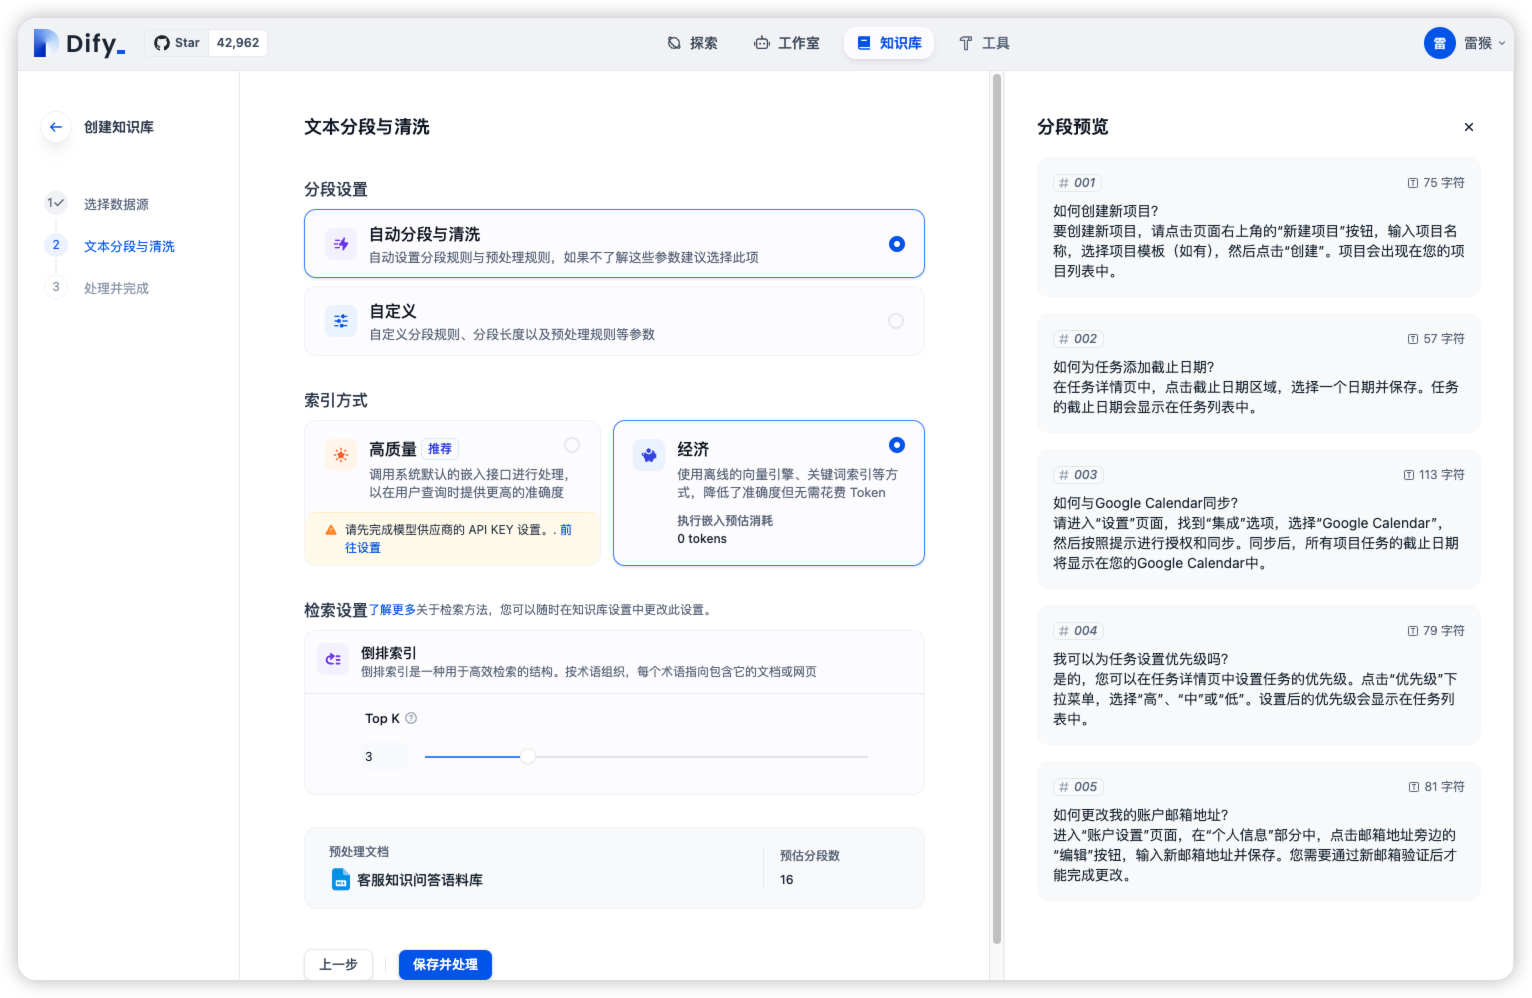Click the 推荐 badge next to 高质量
Image resolution: width=1532 pixels, height=998 pixels.
[440, 449]
